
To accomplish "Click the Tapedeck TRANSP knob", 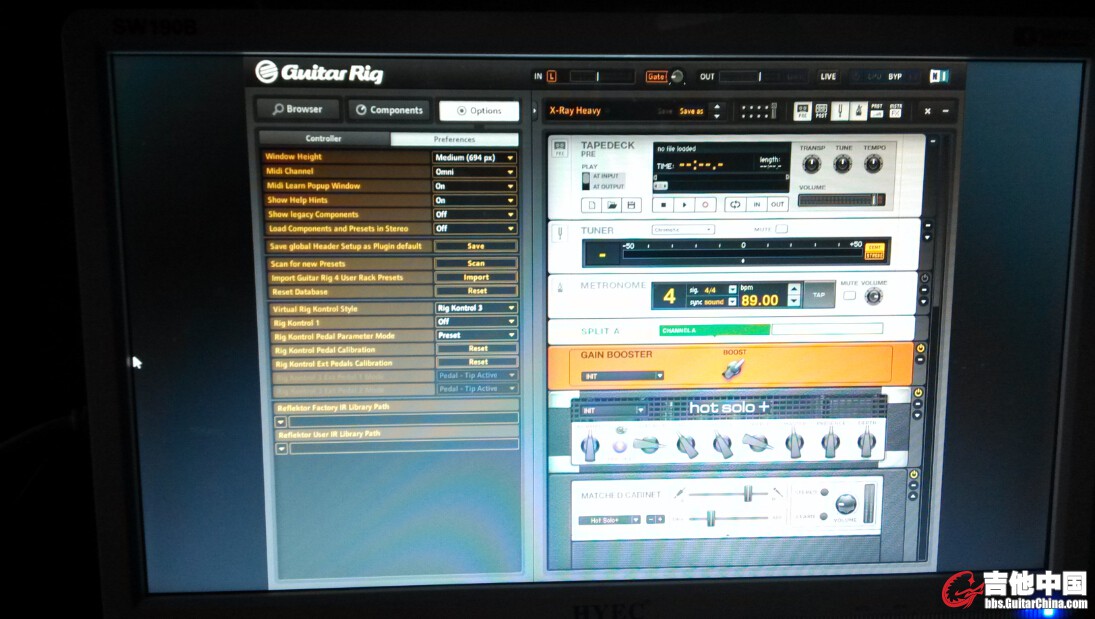I will pos(811,164).
